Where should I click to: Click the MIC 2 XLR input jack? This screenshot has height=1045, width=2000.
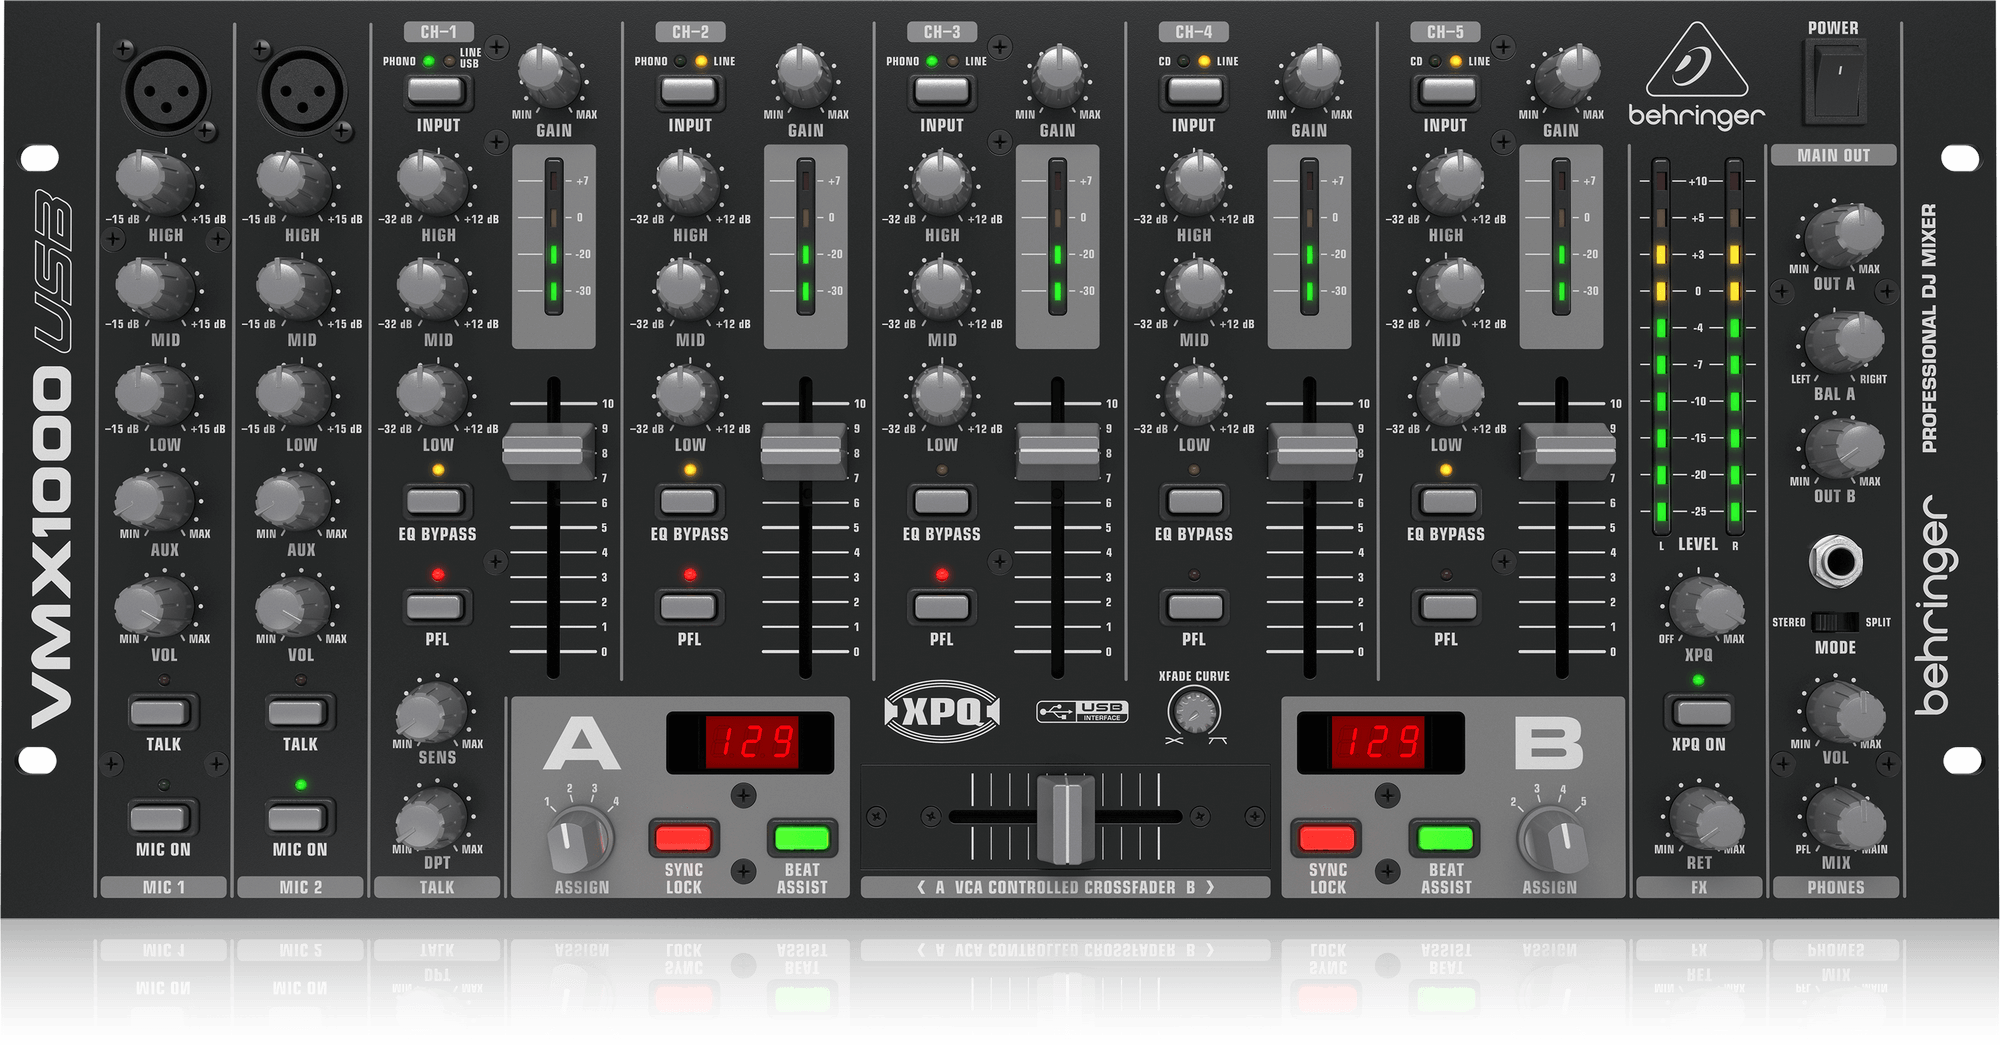[x=302, y=91]
